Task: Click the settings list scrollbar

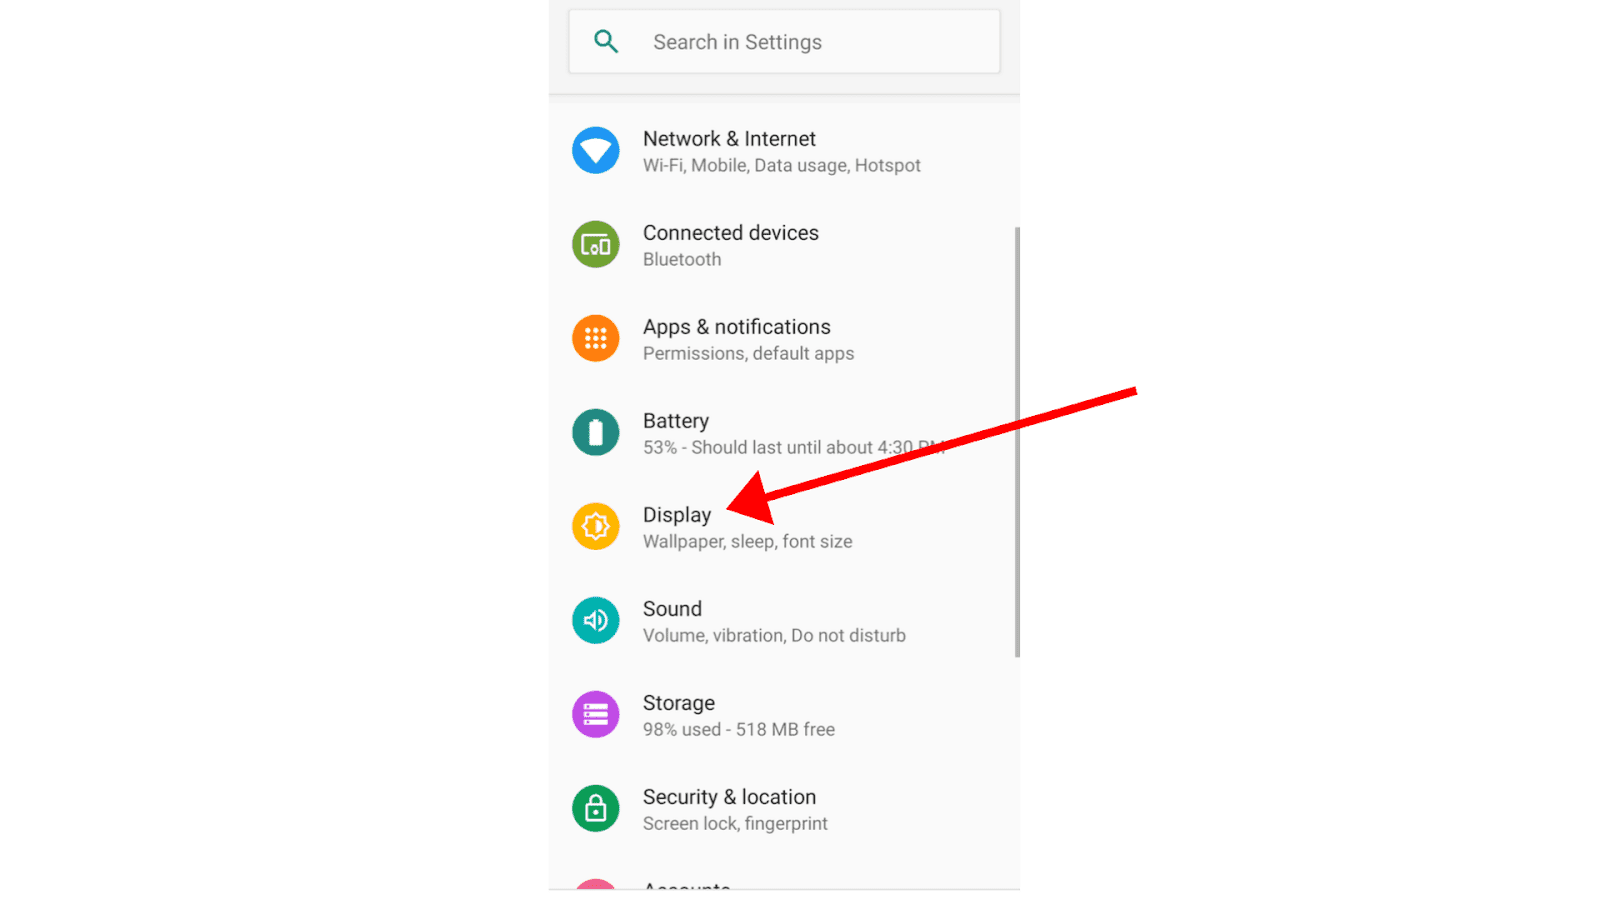Action: coord(1017,442)
